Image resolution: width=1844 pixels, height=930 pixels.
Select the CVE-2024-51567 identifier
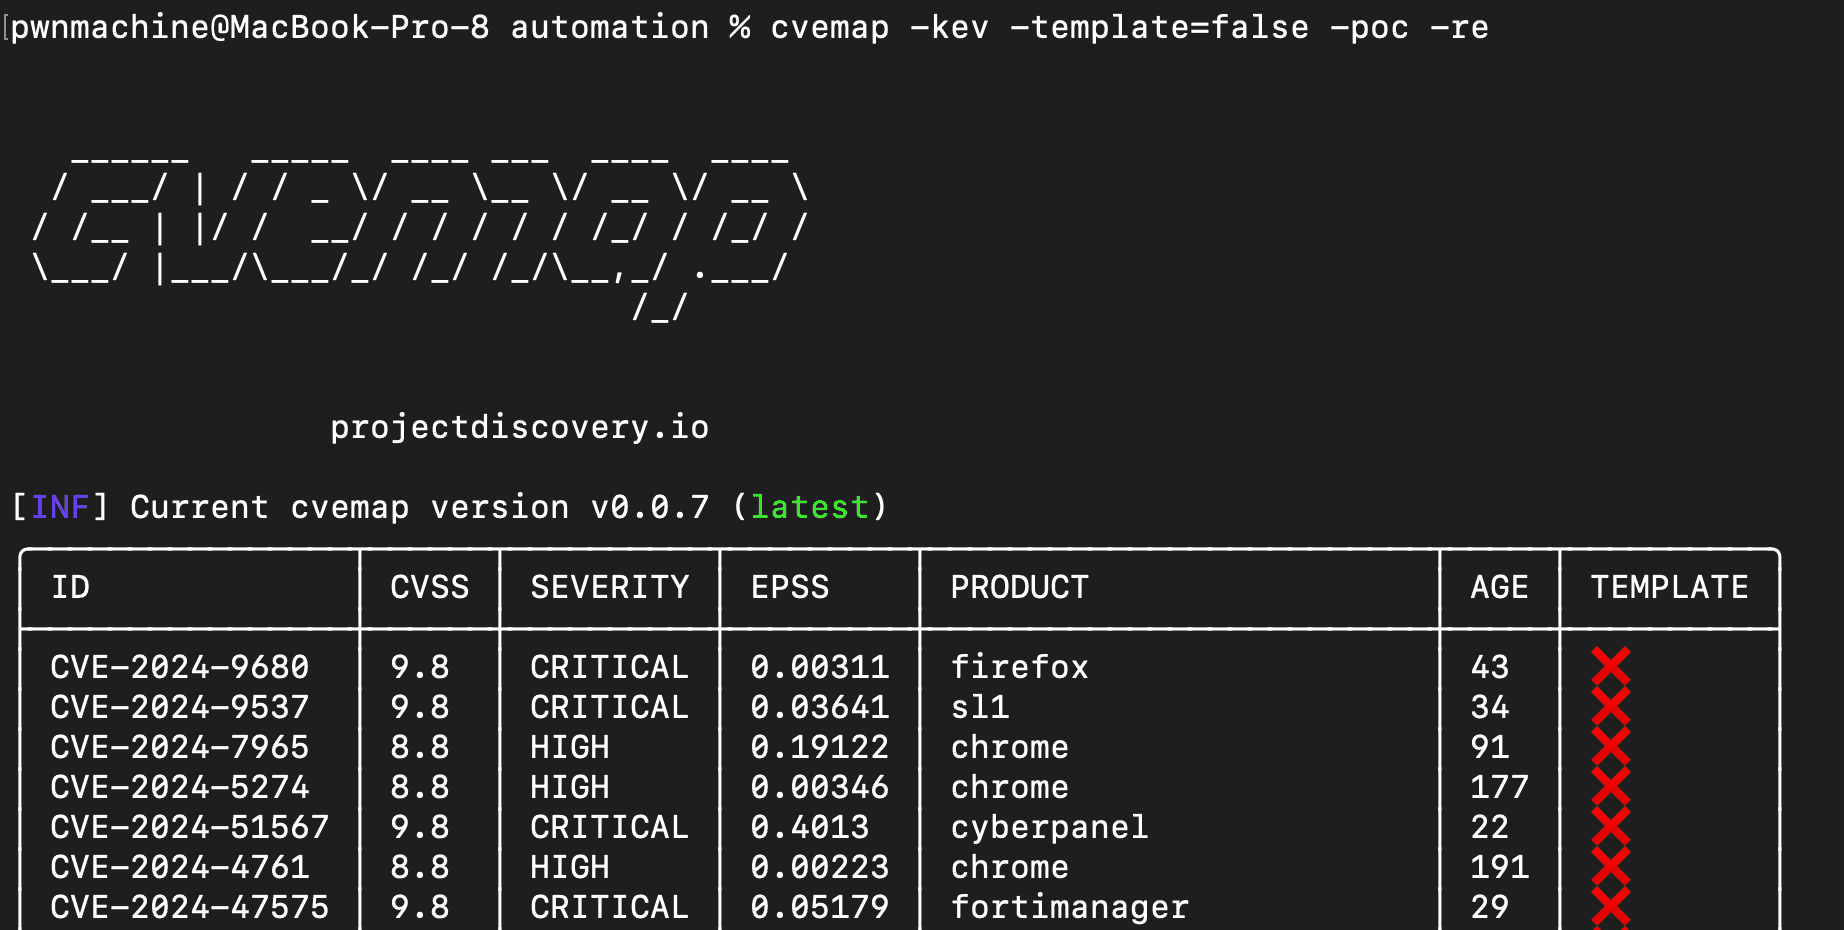pyautogui.click(x=189, y=827)
